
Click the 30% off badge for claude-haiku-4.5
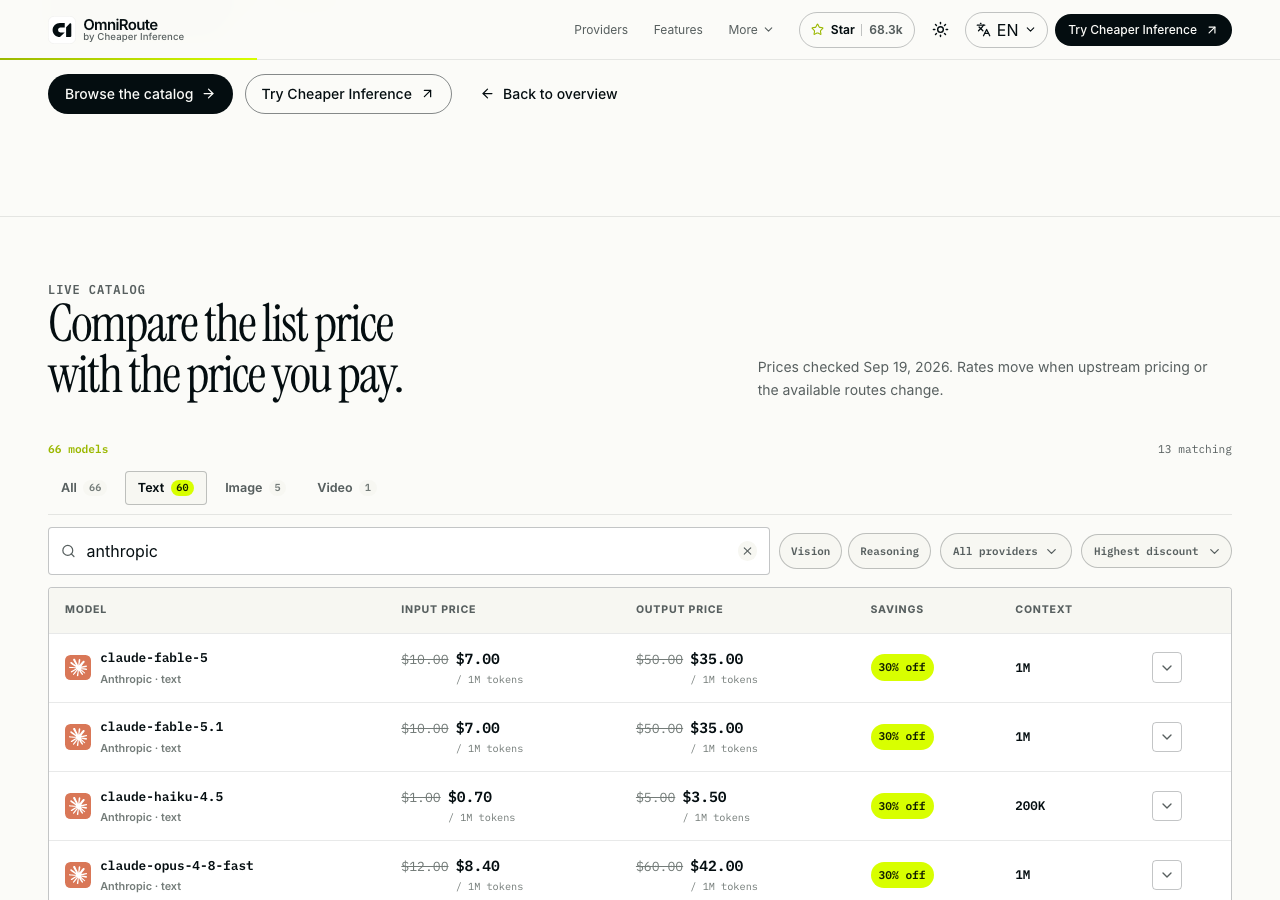(x=902, y=806)
